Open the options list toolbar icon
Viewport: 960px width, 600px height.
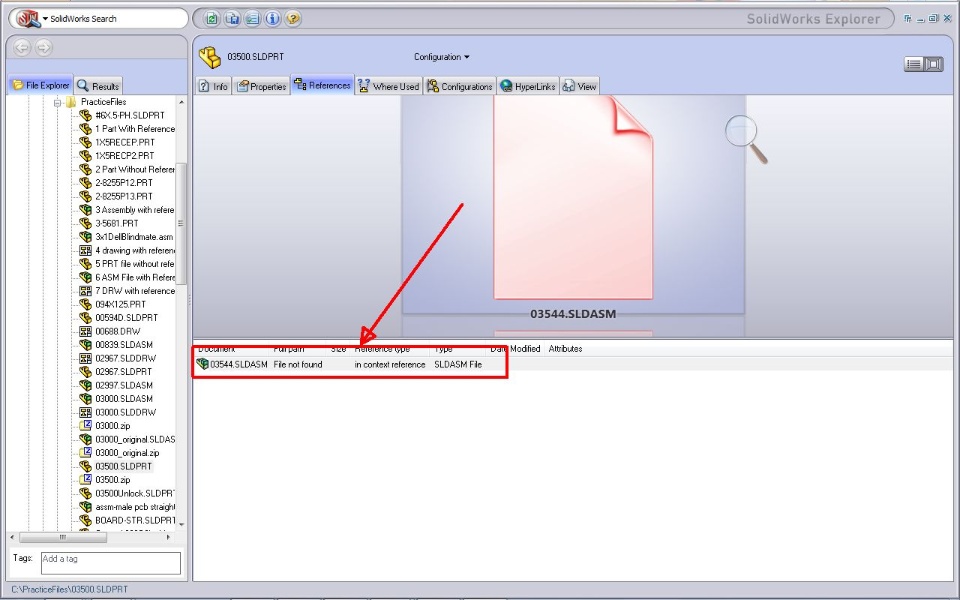pyautogui.click(x=252, y=18)
